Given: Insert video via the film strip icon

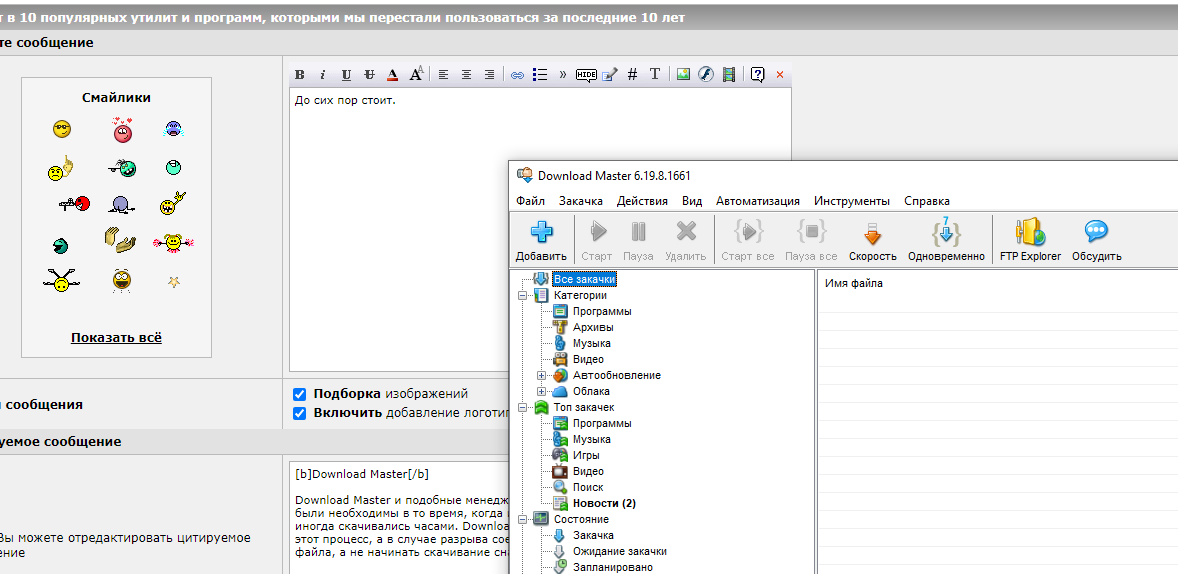Looking at the screenshot, I should pyautogui.click(x=728, y=74).
